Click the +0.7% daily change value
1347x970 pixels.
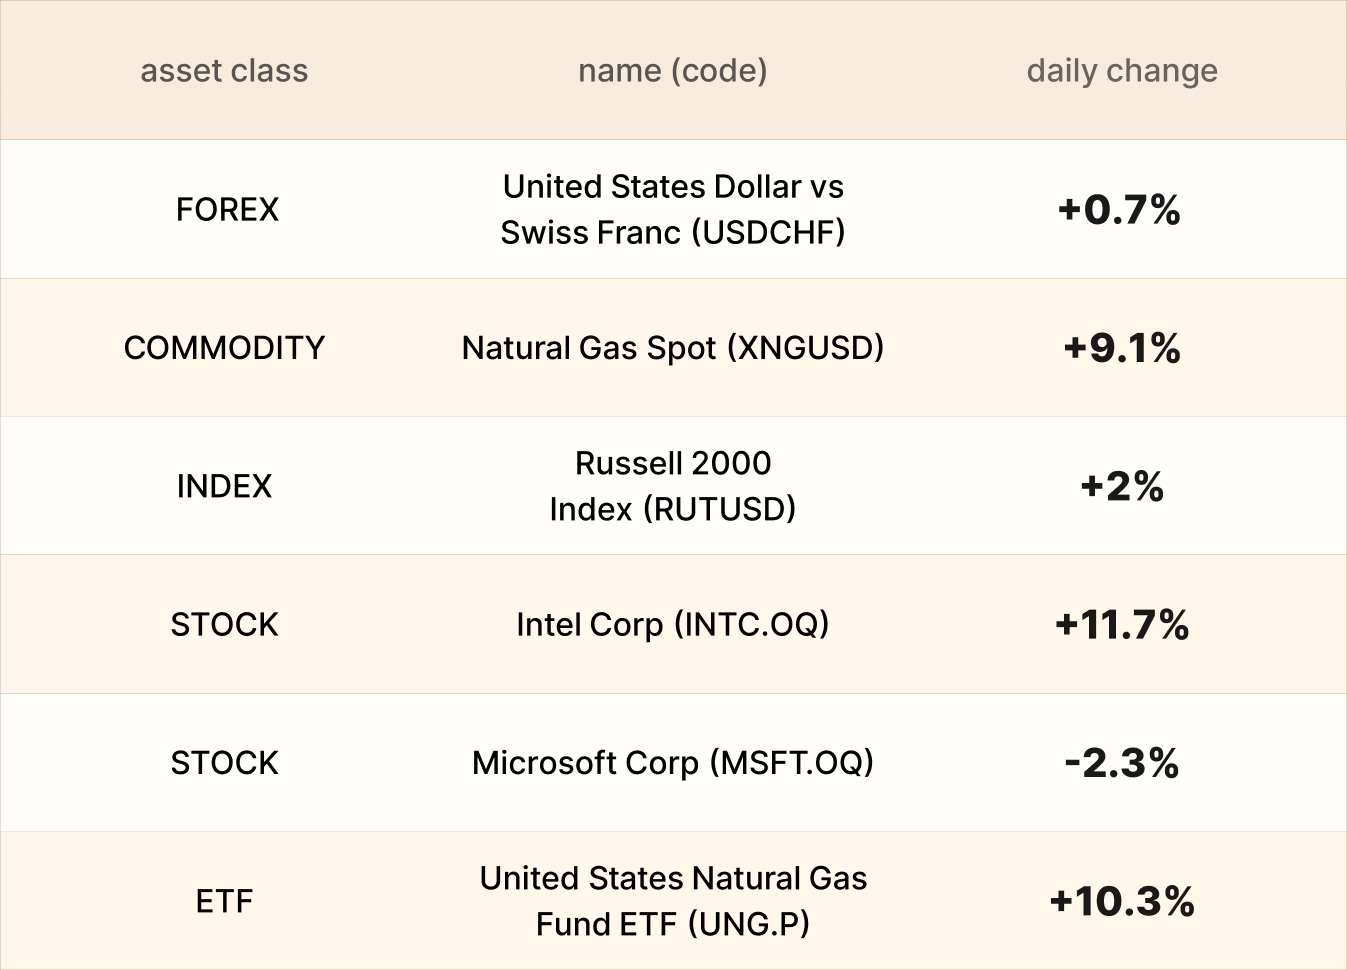pos(1120,210)
